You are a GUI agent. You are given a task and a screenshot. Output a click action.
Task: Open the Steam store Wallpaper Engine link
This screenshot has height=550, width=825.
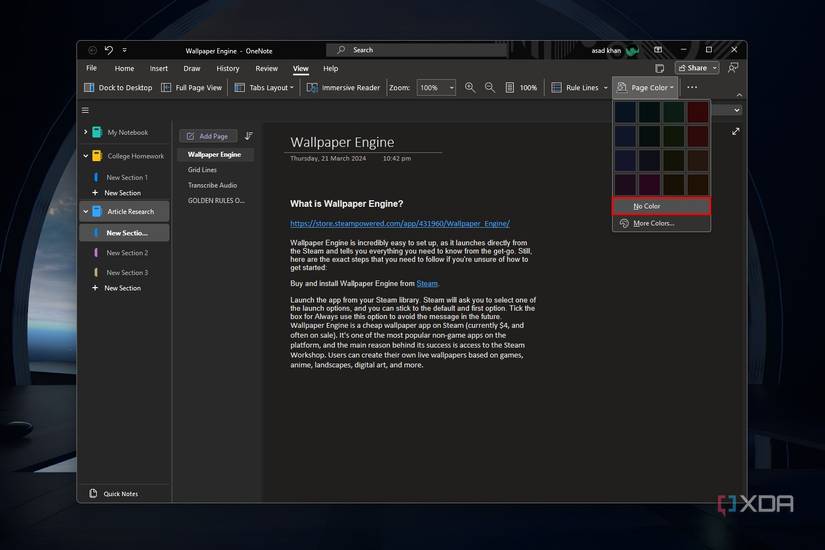pos(400,224)
